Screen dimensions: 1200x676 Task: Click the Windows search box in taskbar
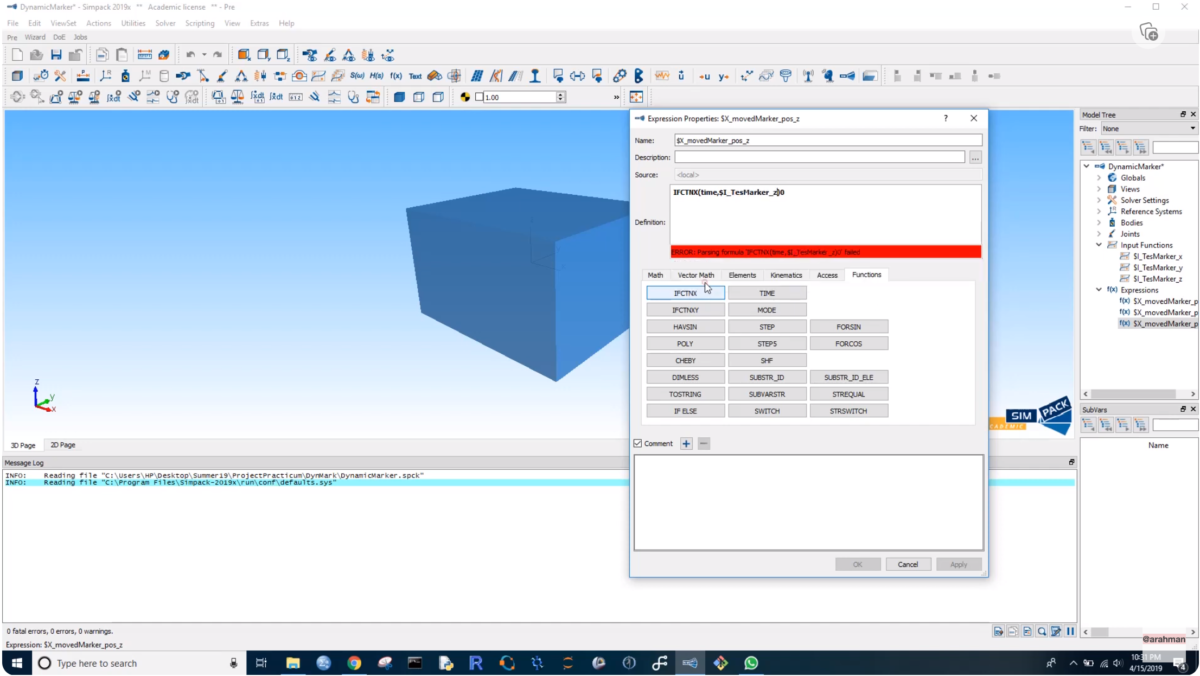(x=138, y=663)
